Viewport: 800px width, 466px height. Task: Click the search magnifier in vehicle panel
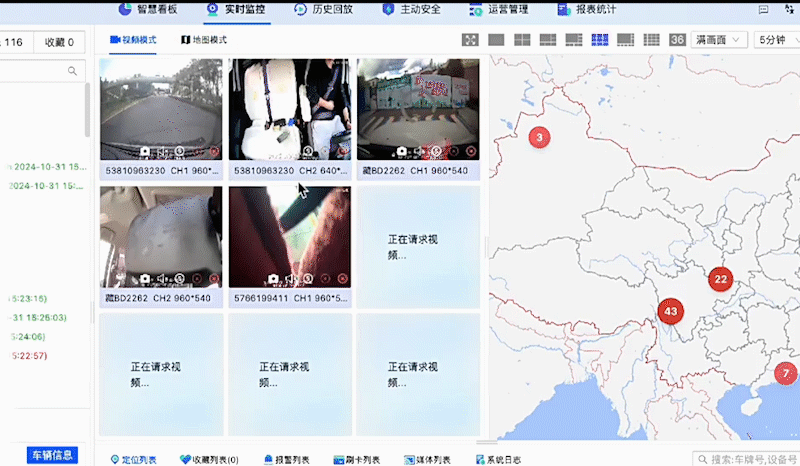[72, 71]
